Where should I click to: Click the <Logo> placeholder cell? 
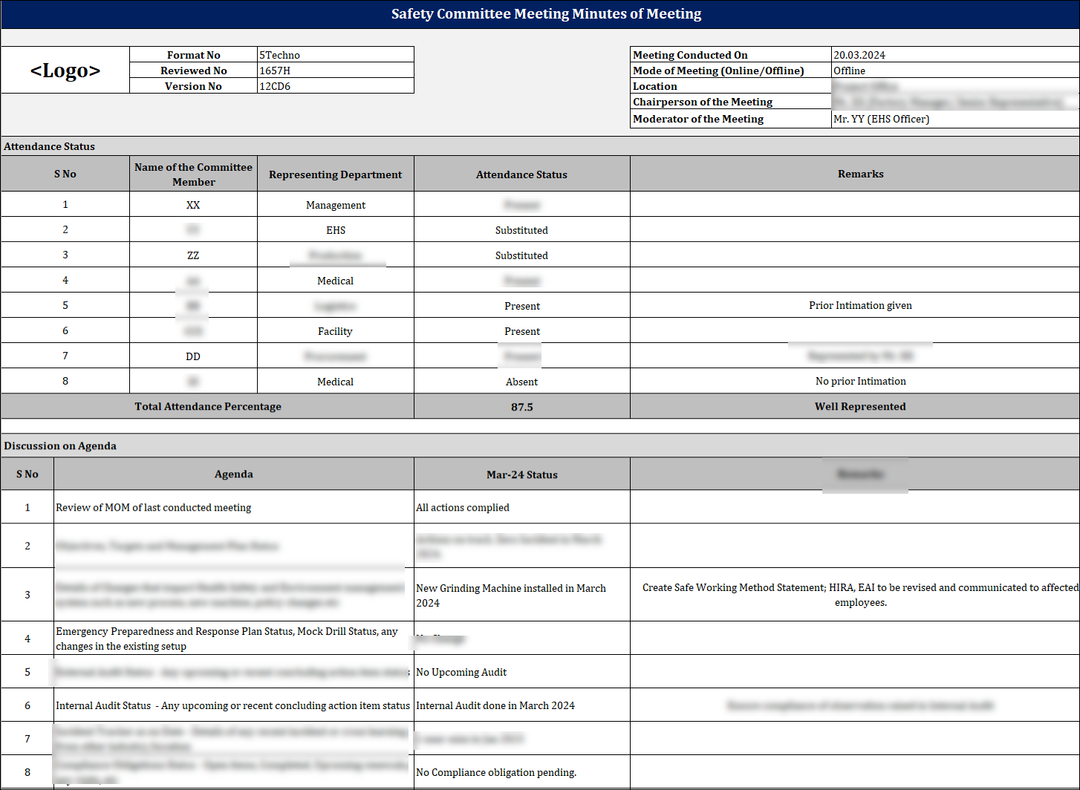[65, 70]
